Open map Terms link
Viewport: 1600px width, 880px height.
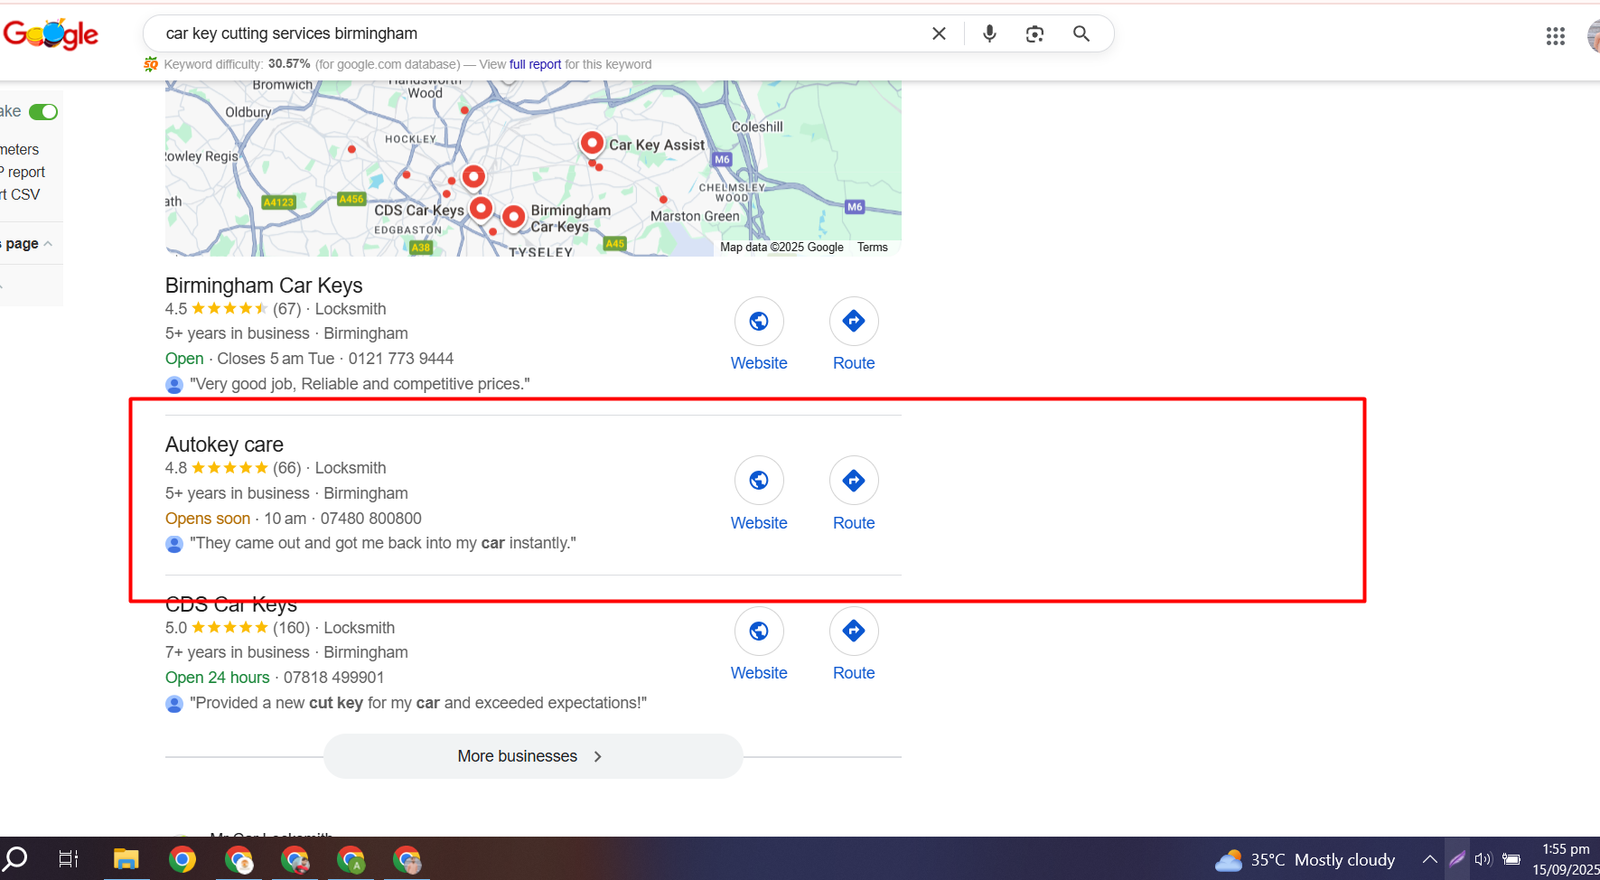pos(872,248)
